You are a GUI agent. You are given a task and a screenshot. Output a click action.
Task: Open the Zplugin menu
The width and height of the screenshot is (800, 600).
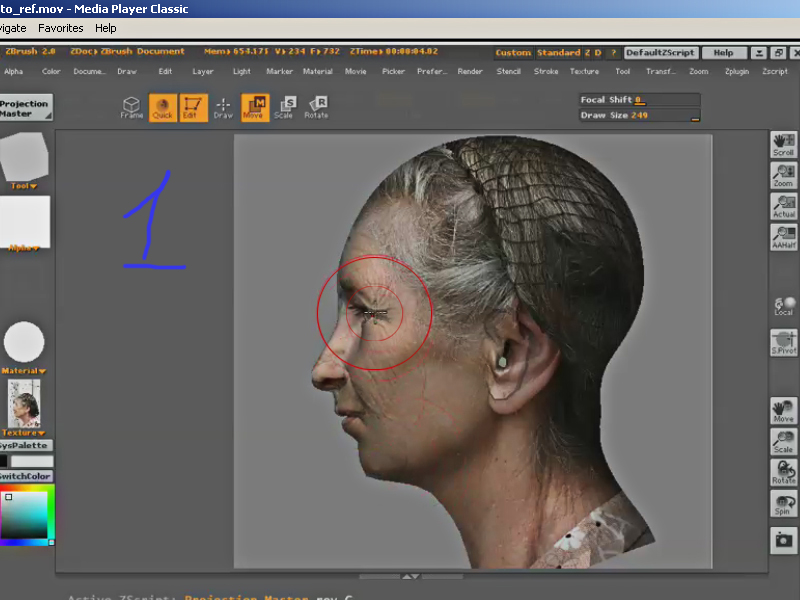pyautogui.click(x=736, y=72)
